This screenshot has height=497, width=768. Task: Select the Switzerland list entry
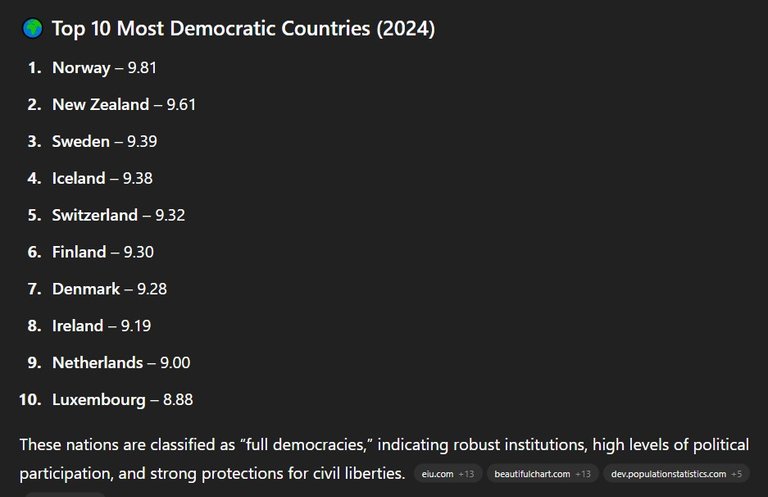[119, 215]
